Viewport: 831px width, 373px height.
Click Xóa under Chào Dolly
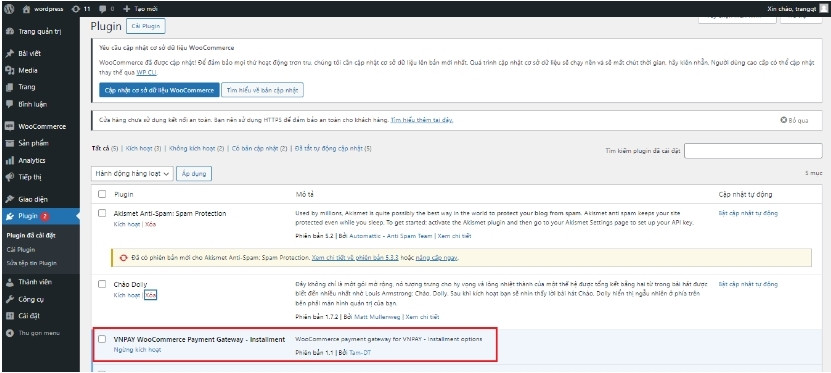(151, 295)
